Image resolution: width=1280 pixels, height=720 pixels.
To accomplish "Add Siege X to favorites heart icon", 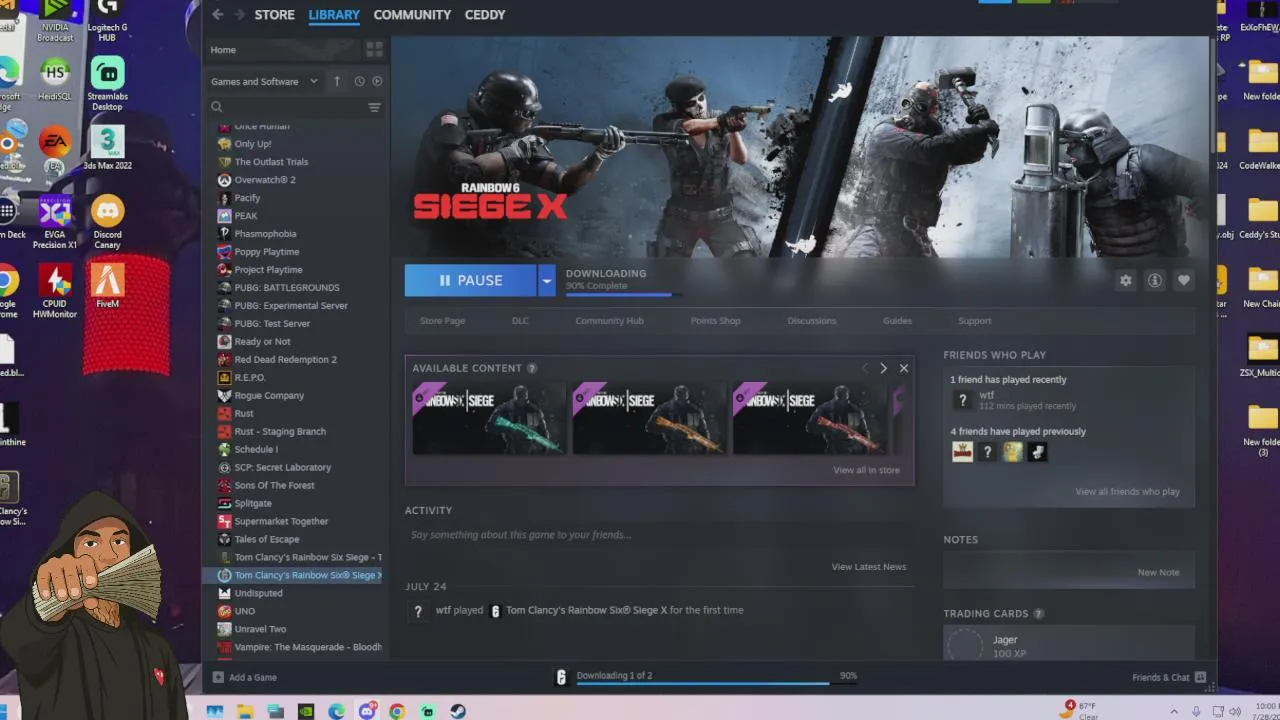I will tap(1183, 281).
